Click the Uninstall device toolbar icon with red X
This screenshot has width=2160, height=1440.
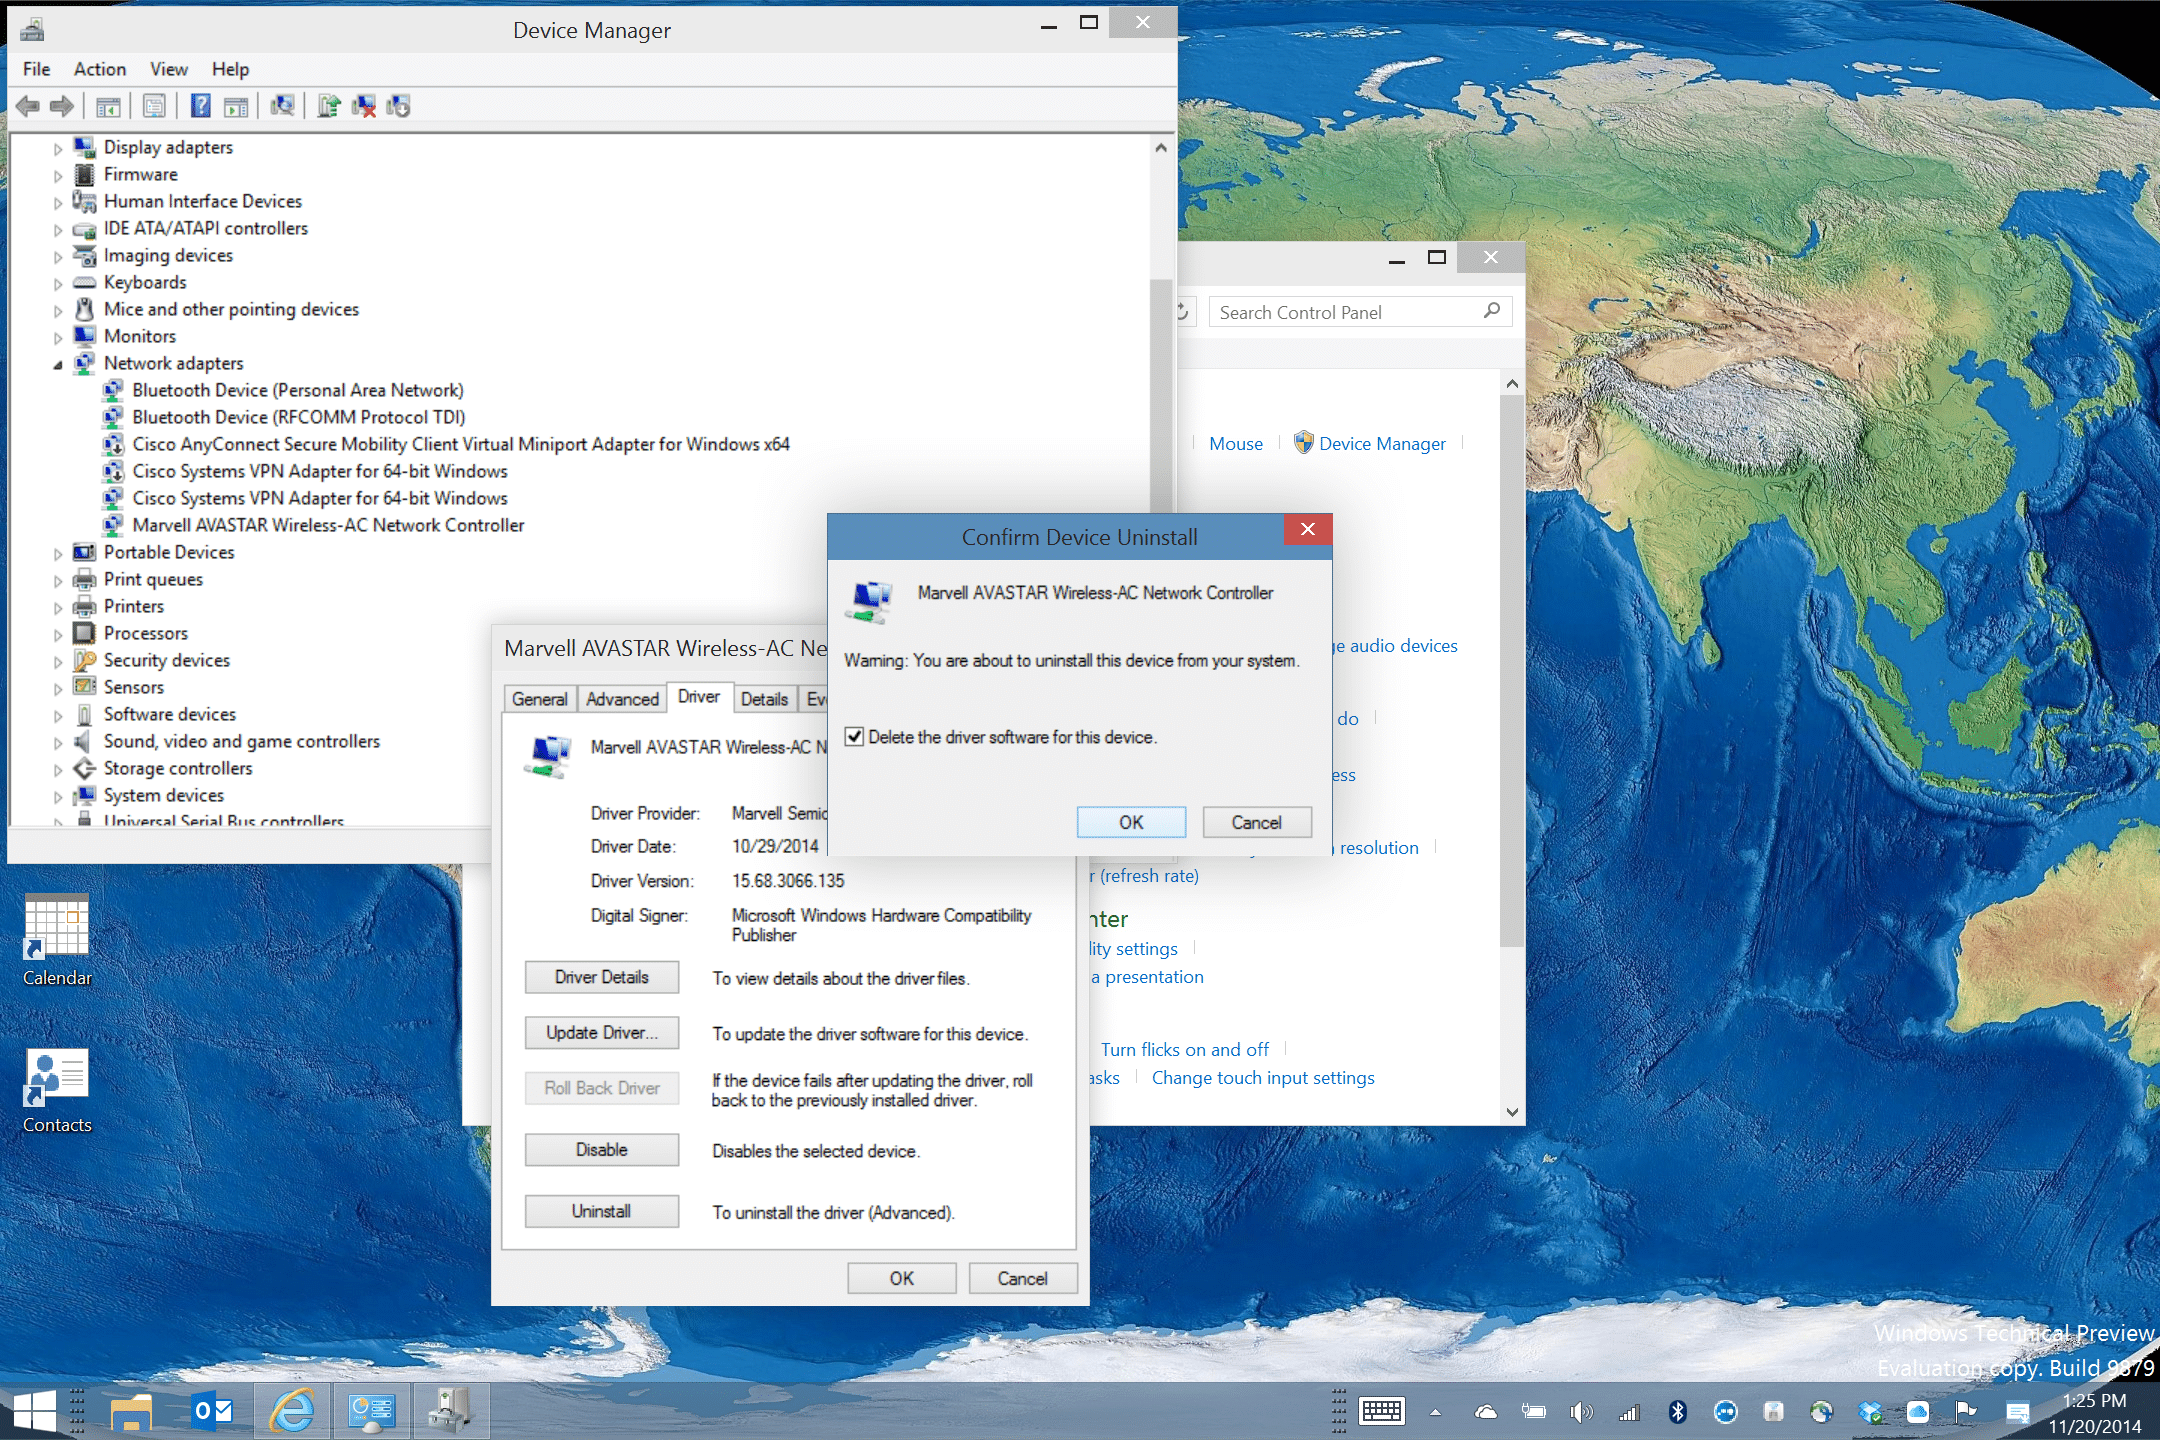(364, 106)
